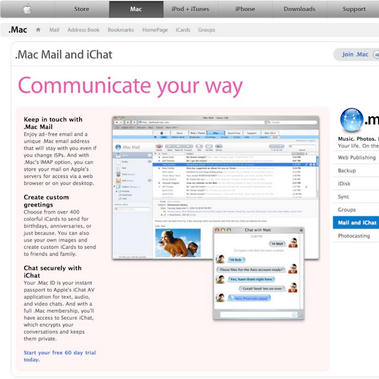Open the Store tab
Image resolution: width=379 pixels, height=379 pixels.
point(82,9)
